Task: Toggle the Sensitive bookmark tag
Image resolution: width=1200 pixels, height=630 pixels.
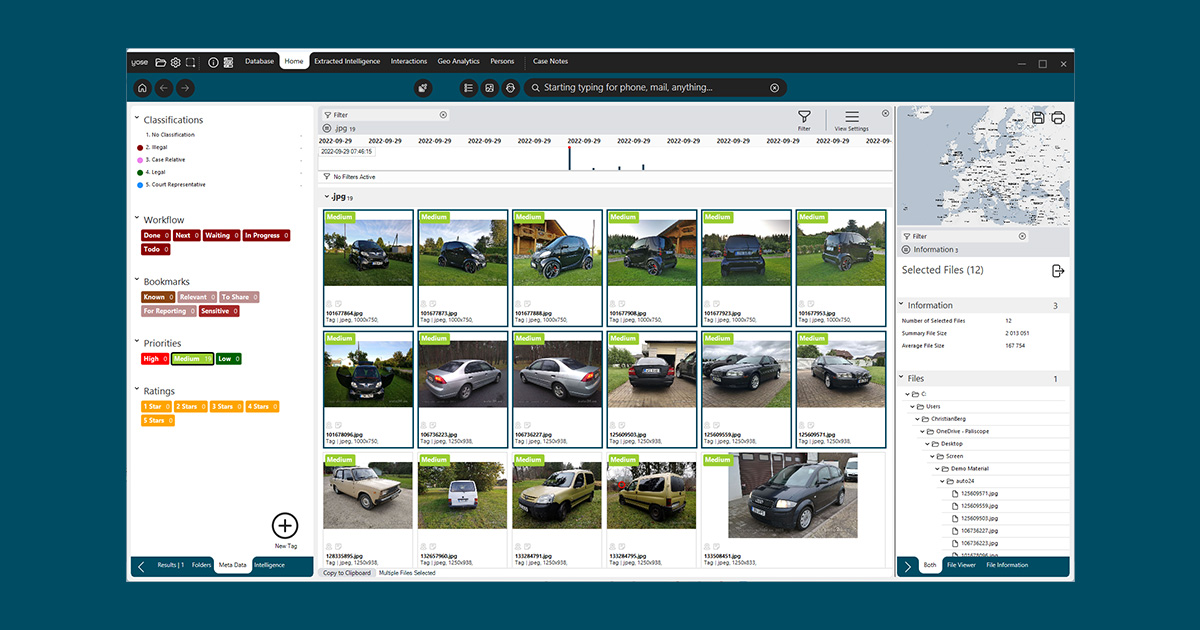Action: tap(219, 311)
